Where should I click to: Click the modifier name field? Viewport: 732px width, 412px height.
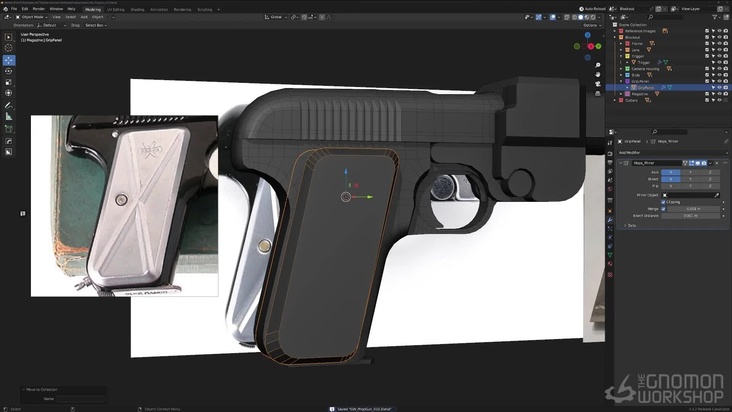pyautogui.click(x=657, y=163)
